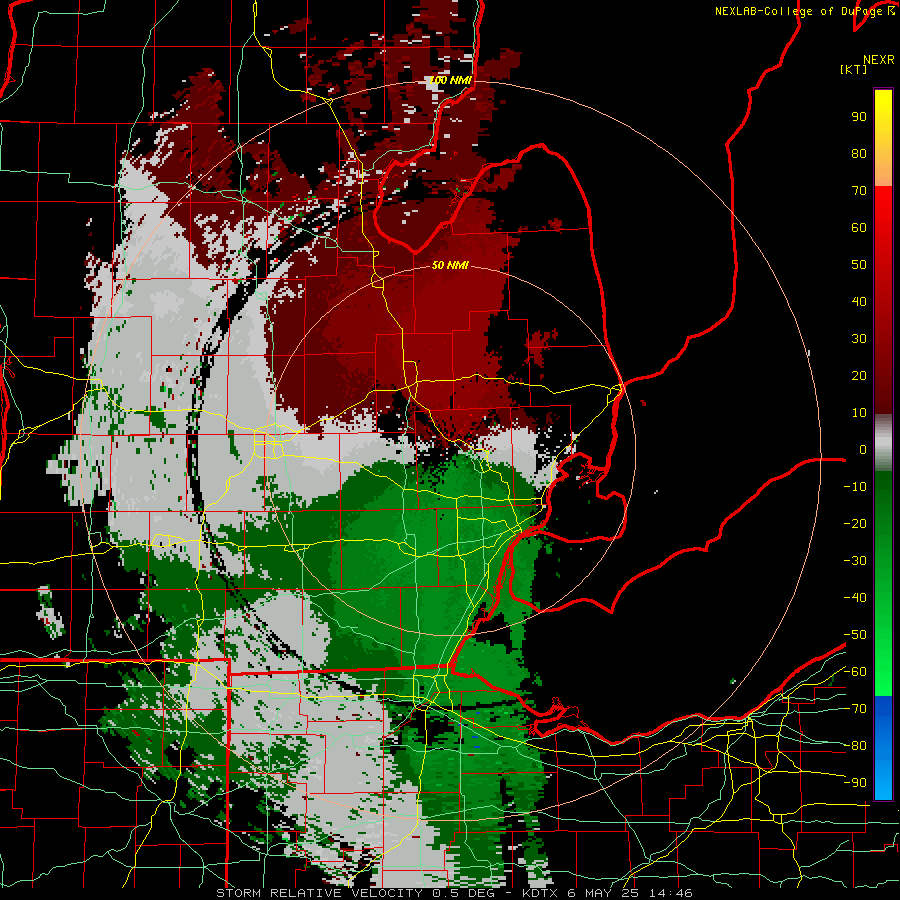Screen dimensions: 900x900
Task: Select the positive 30 legend value
Action: [x=859, y=339]
